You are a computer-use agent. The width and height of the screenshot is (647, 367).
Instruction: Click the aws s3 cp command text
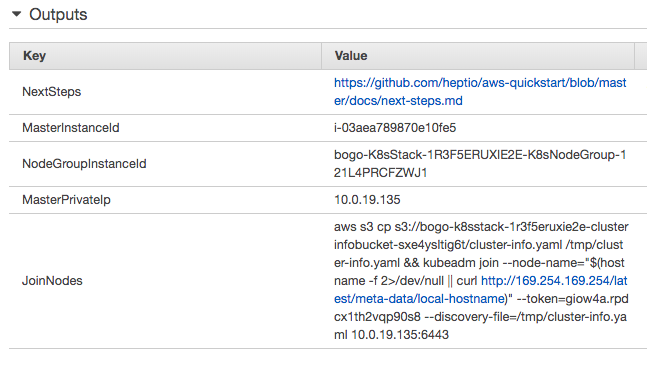click(x=362, y=227)
